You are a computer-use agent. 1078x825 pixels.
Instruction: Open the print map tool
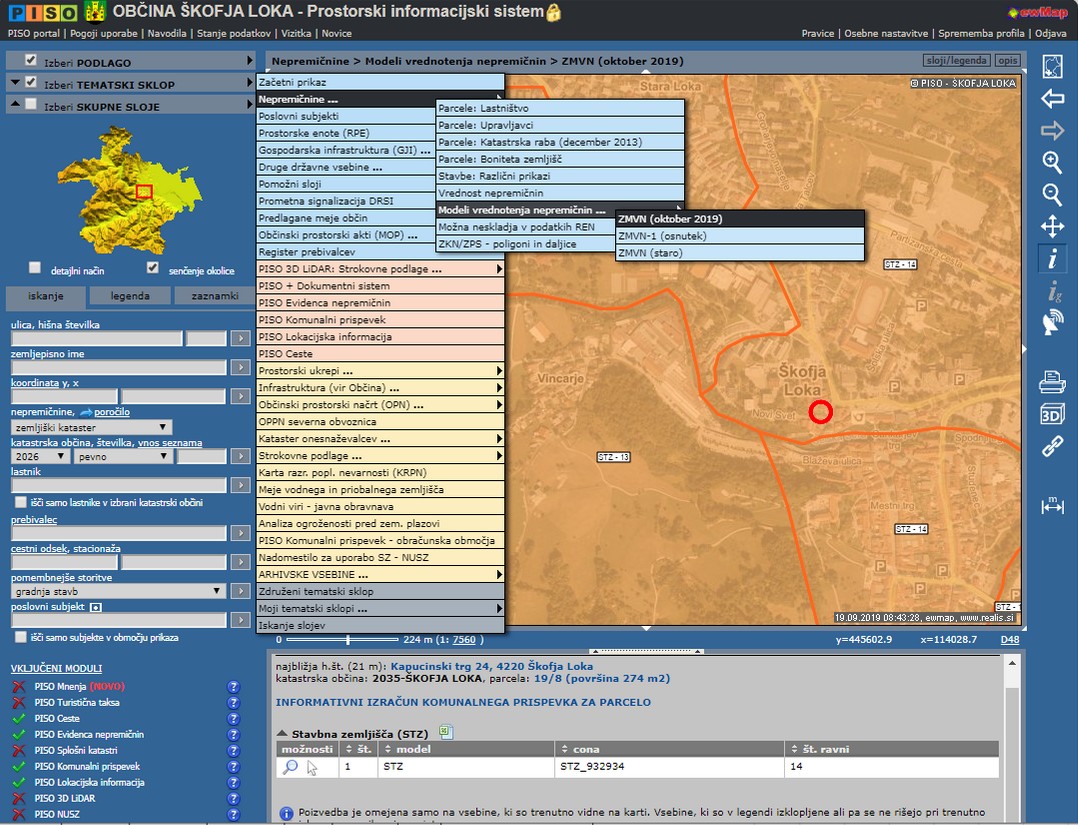(x=1052, y=381)
